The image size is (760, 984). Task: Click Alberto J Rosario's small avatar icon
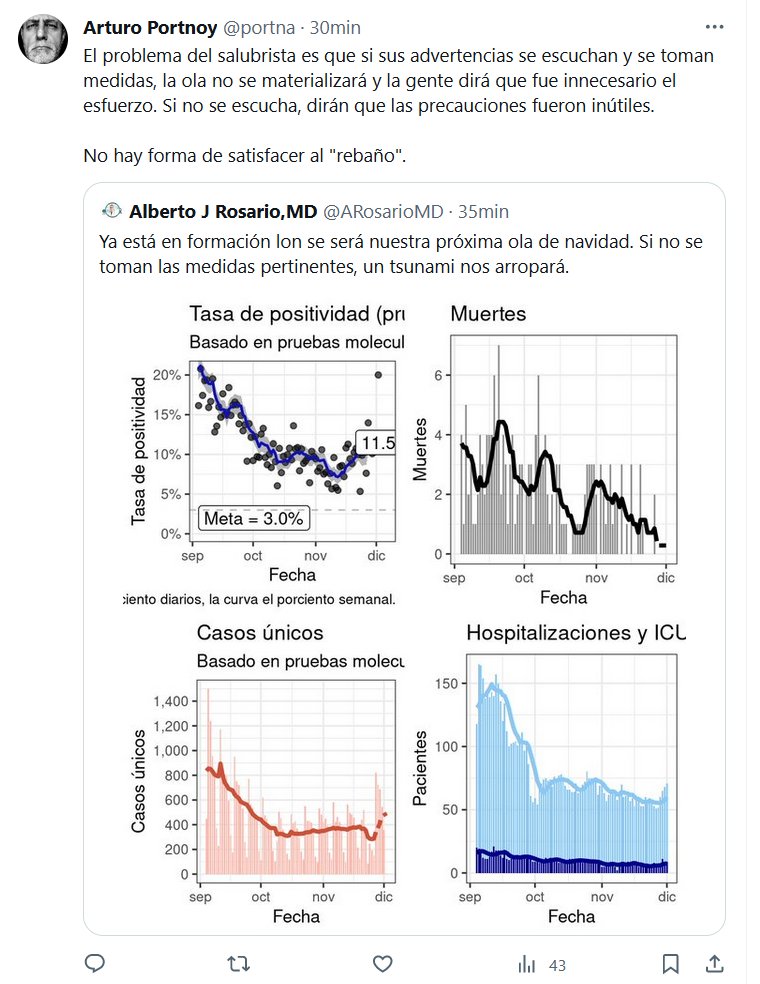click(x=111, y=211)
